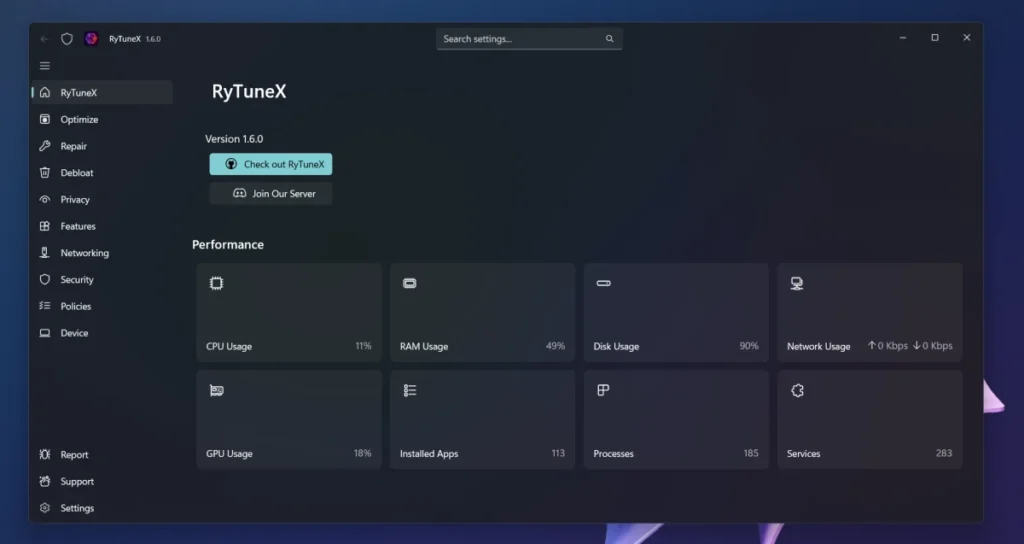Image resolution: width=1024 pixels, height=544 pixels.
Task: Click the wrench Repair icon
Action: tap(45, 146)
